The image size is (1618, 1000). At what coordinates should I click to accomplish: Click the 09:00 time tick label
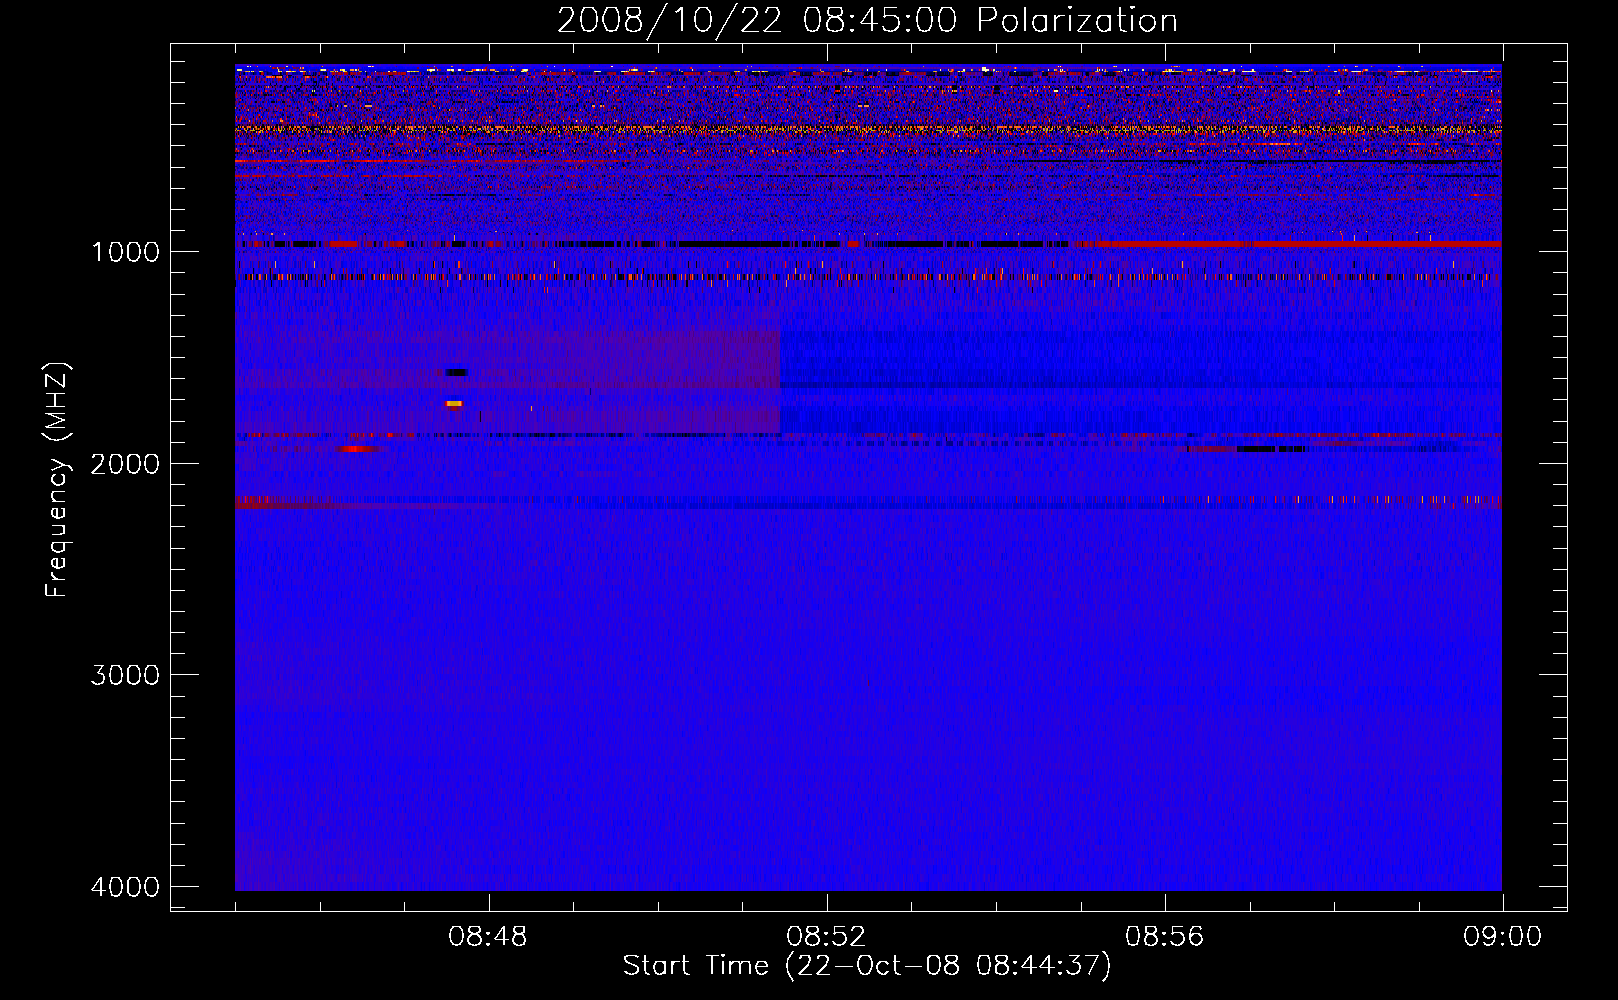click(1502, 937)
